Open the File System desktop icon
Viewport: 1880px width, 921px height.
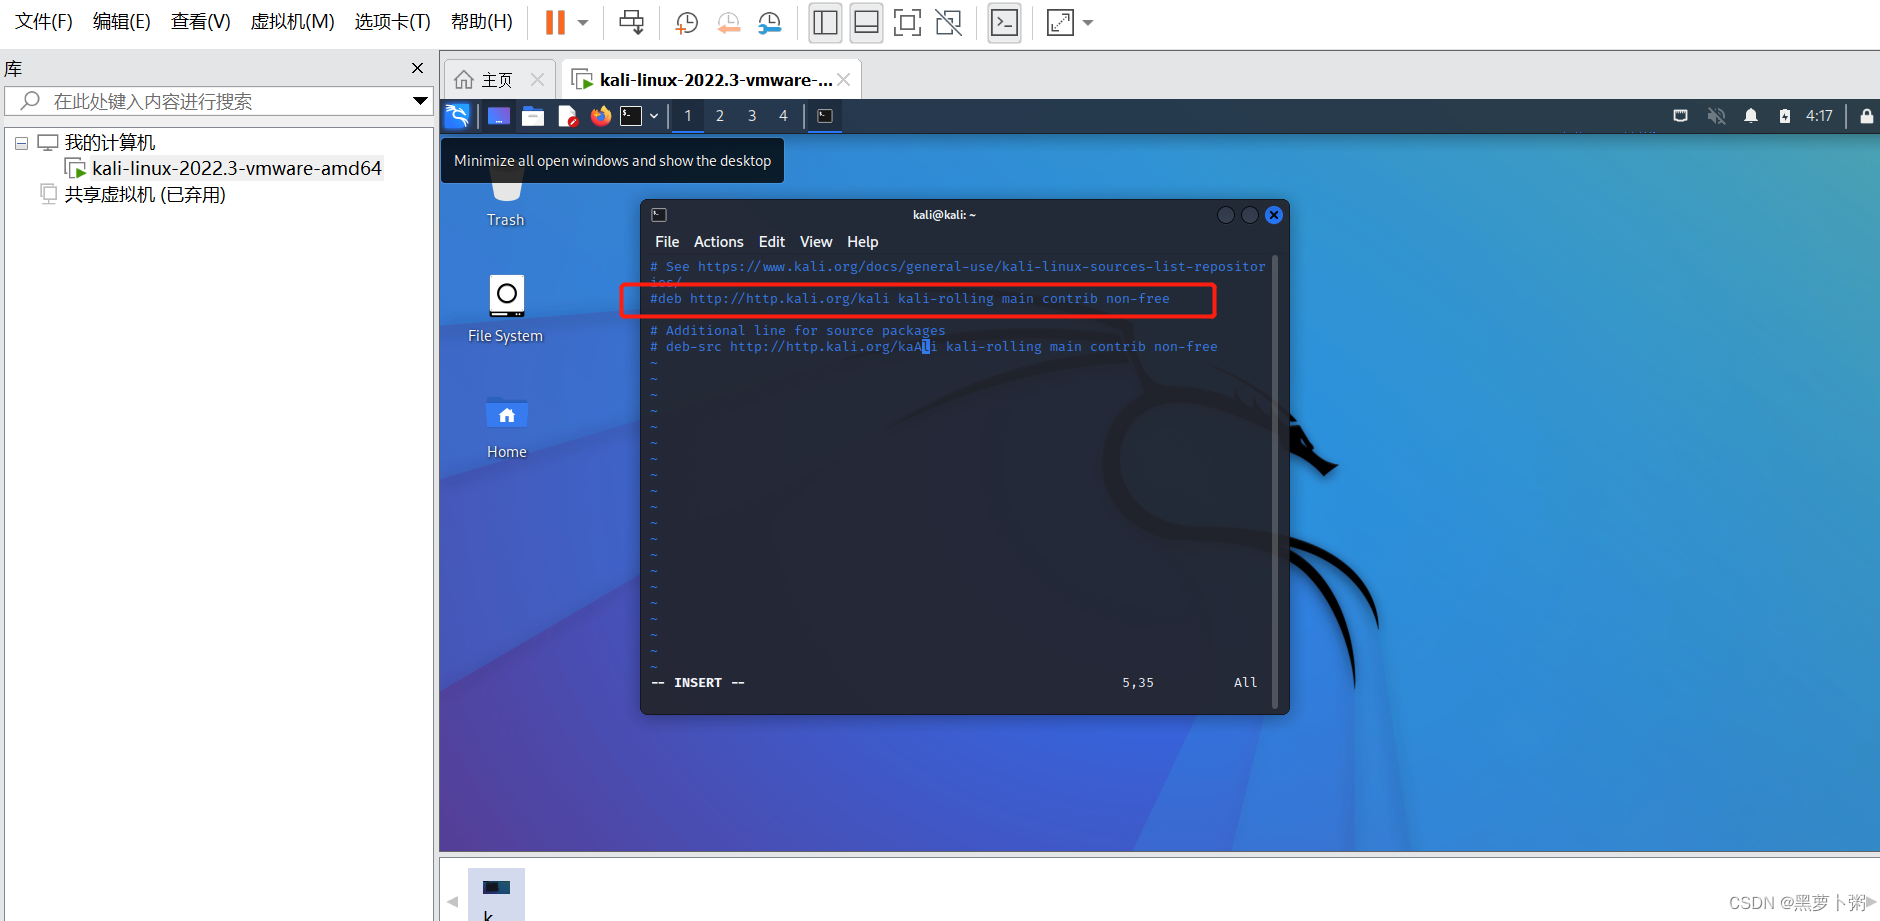coord(506,309)
